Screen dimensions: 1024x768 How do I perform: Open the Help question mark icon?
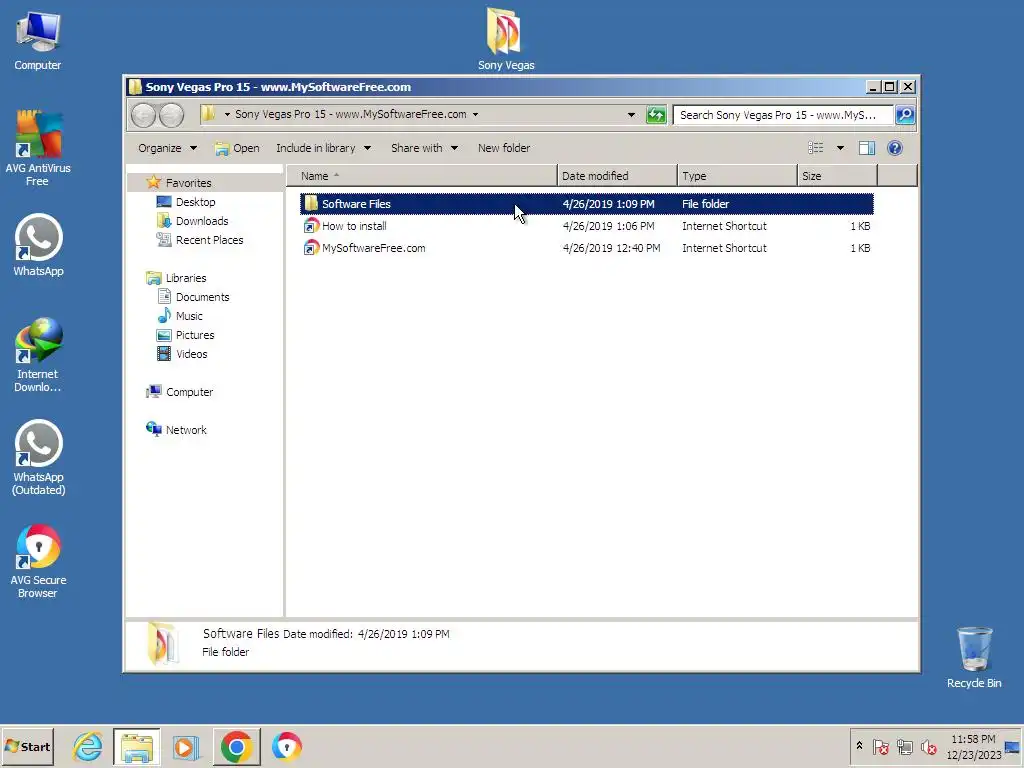[x=895, y=148]
